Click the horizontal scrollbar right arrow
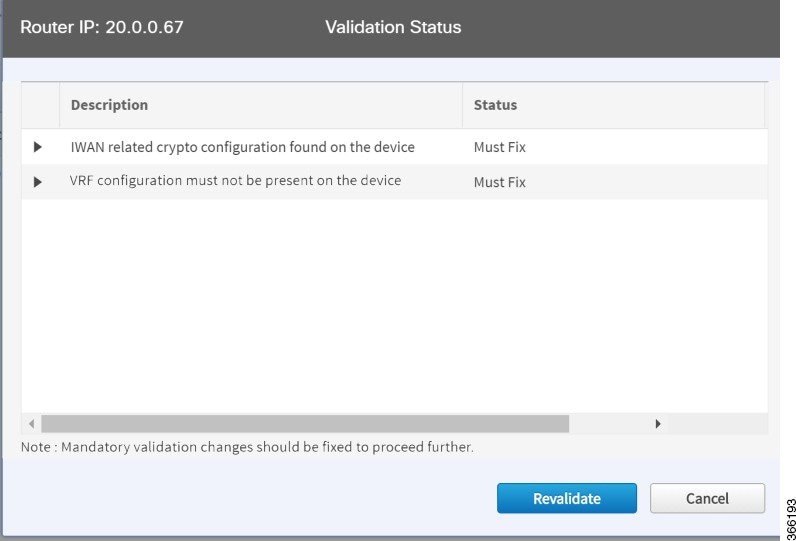 [x=658, y=424]
